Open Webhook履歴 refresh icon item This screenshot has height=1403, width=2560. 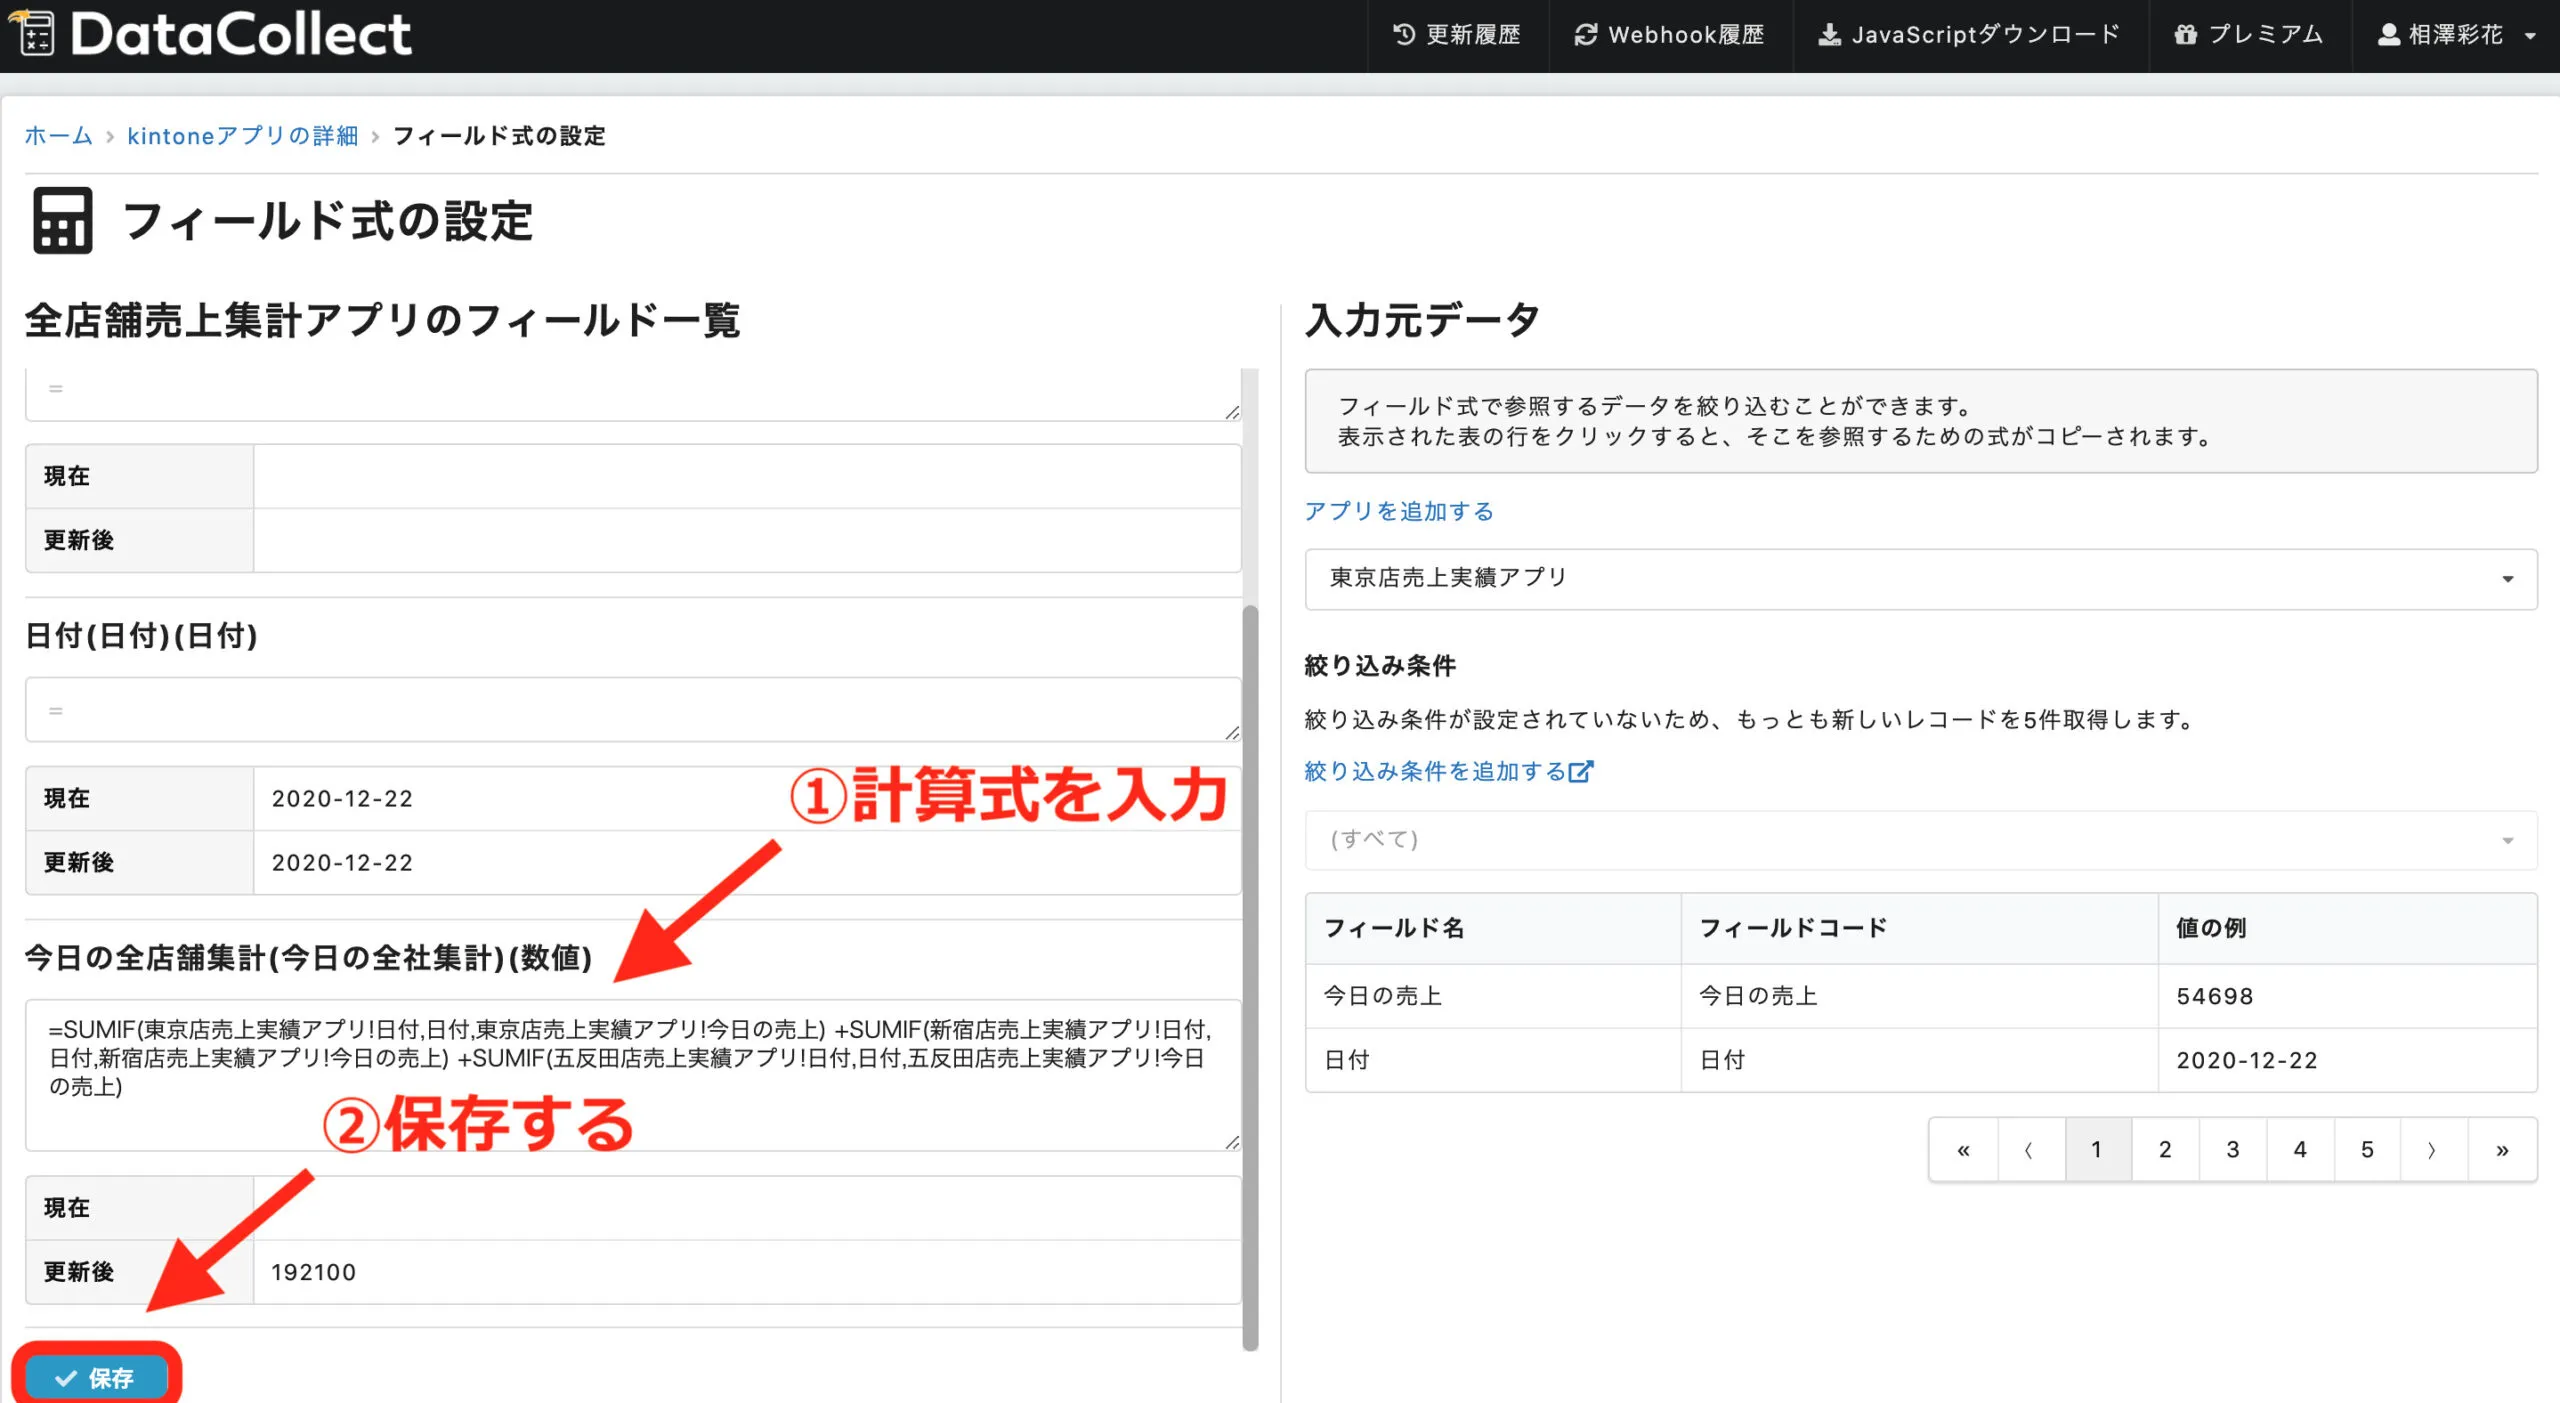click(x=1585, y=35)
